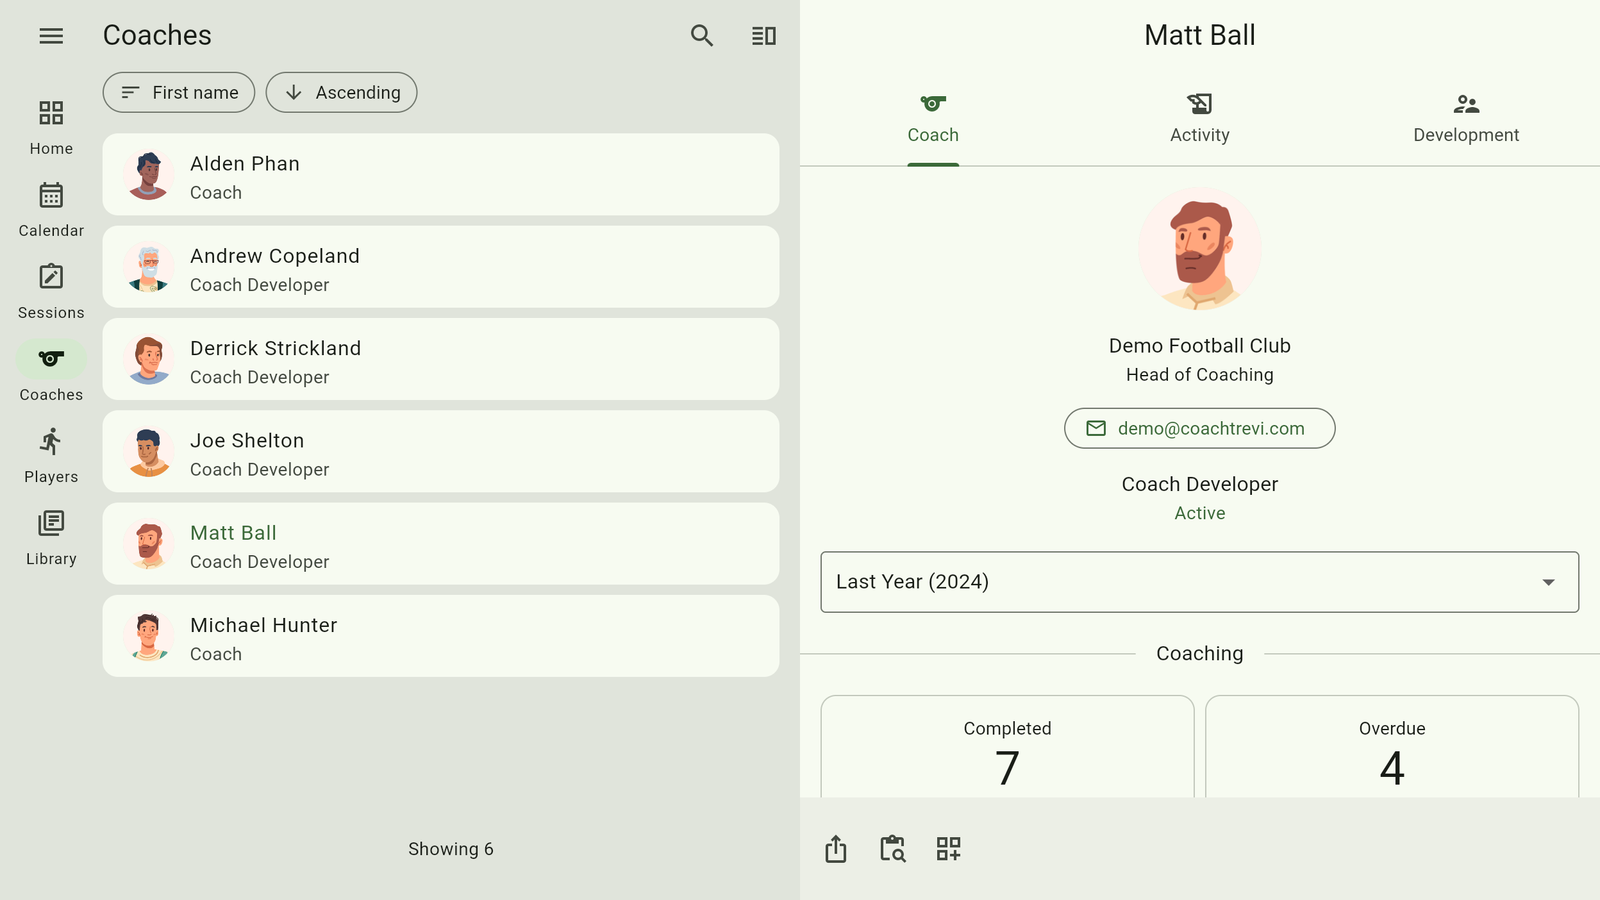Click the add widget grid icon
The image size is (1600, 900).
pos(948,849)
